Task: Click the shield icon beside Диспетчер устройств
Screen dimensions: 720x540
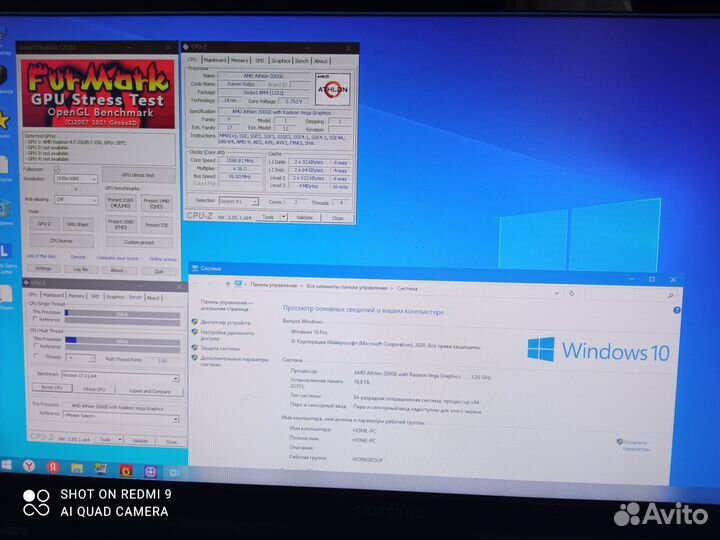Action: [195, 322]
